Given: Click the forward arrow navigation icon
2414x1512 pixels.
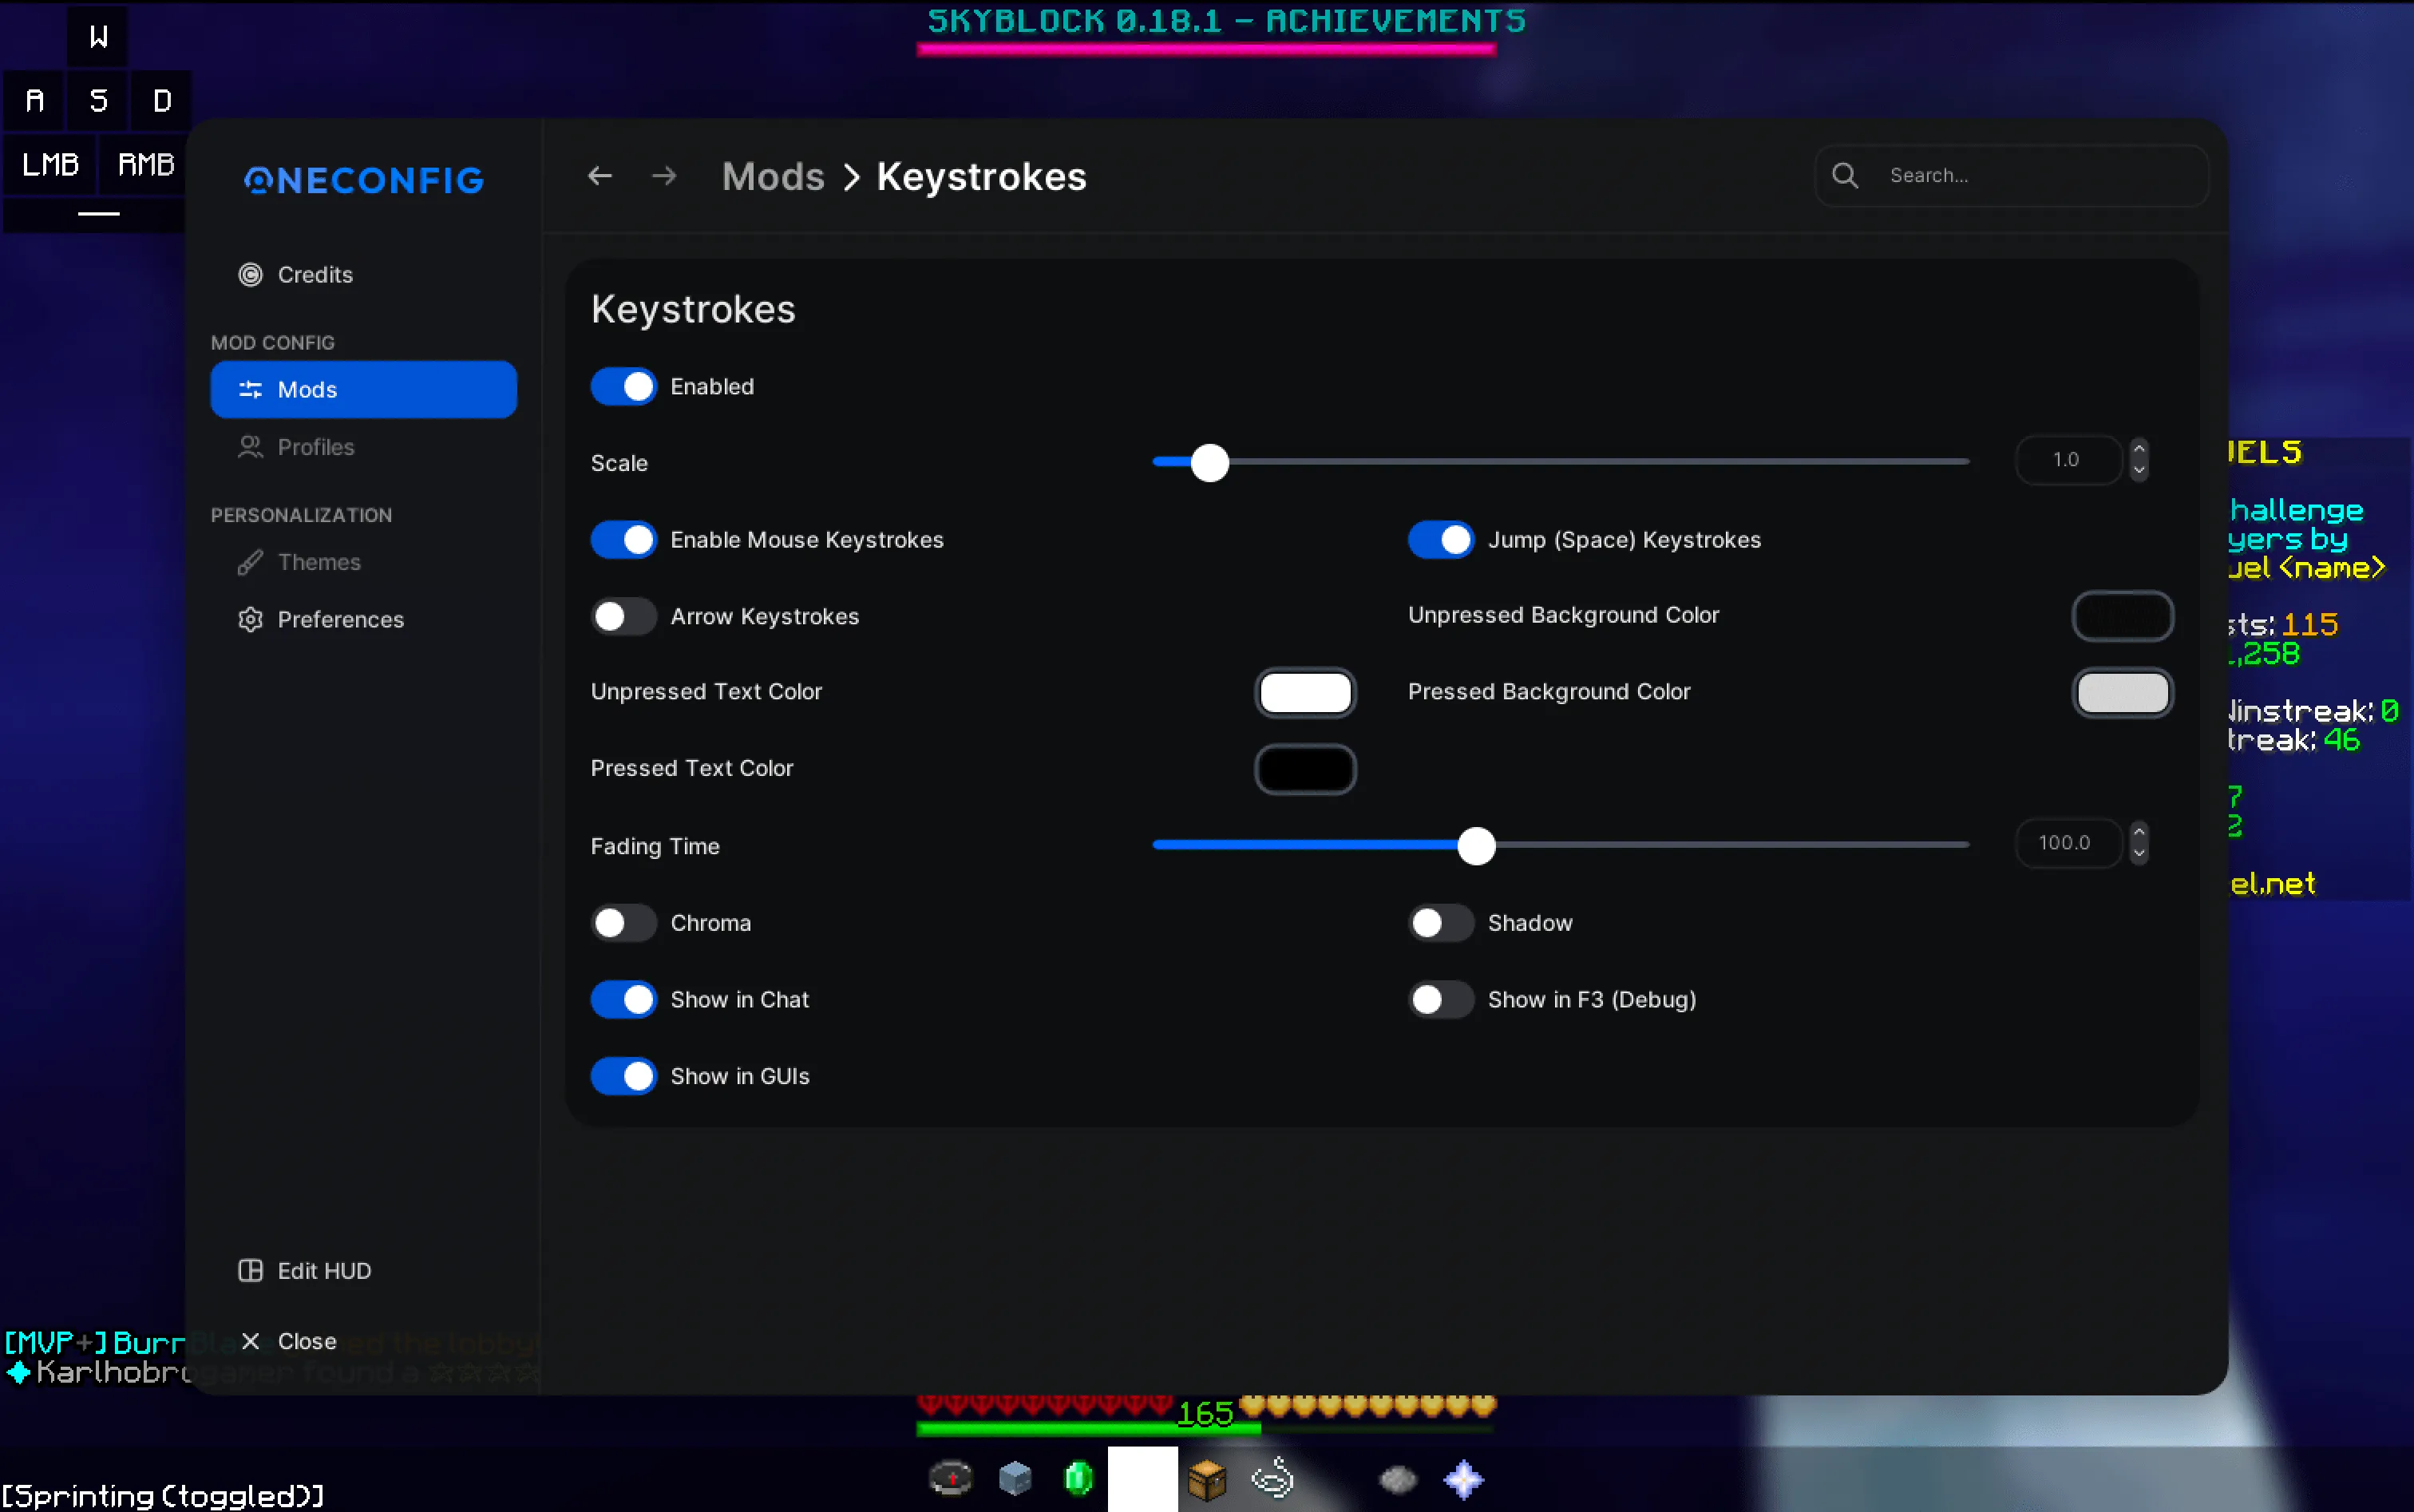Looking at the screenshot, I should click(664, 176).
